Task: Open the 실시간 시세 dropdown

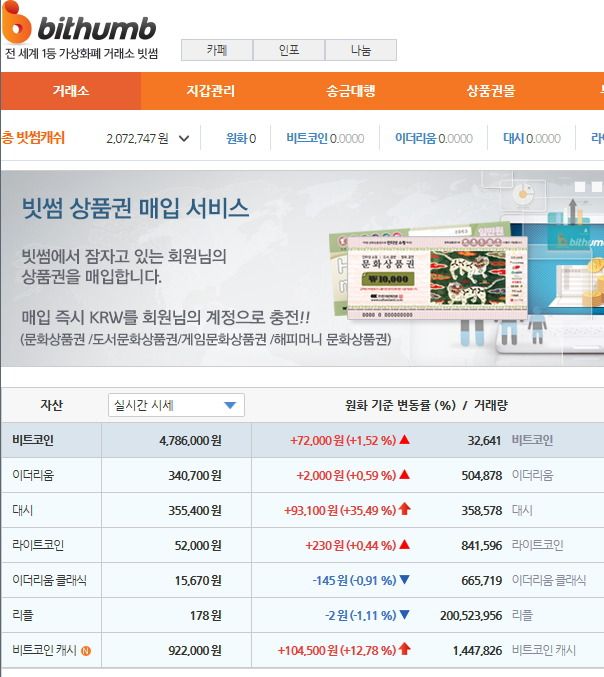Action: [176, 405]
